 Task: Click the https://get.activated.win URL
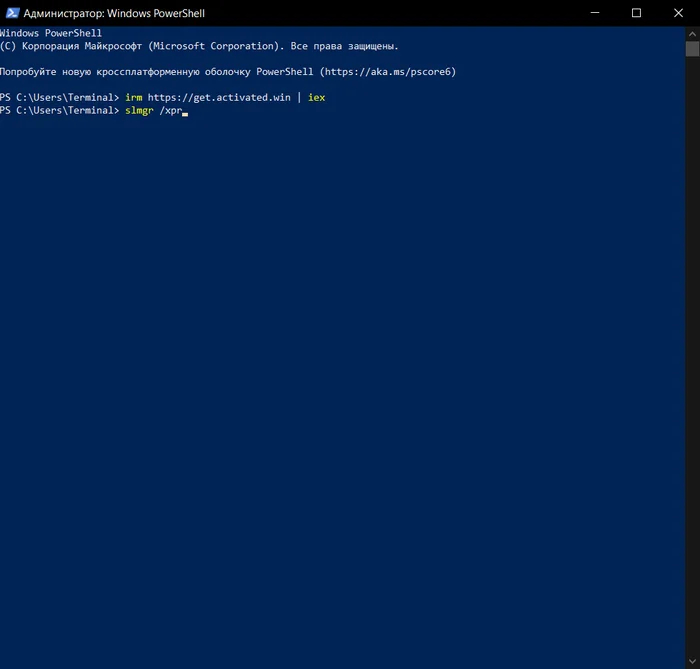220,97
